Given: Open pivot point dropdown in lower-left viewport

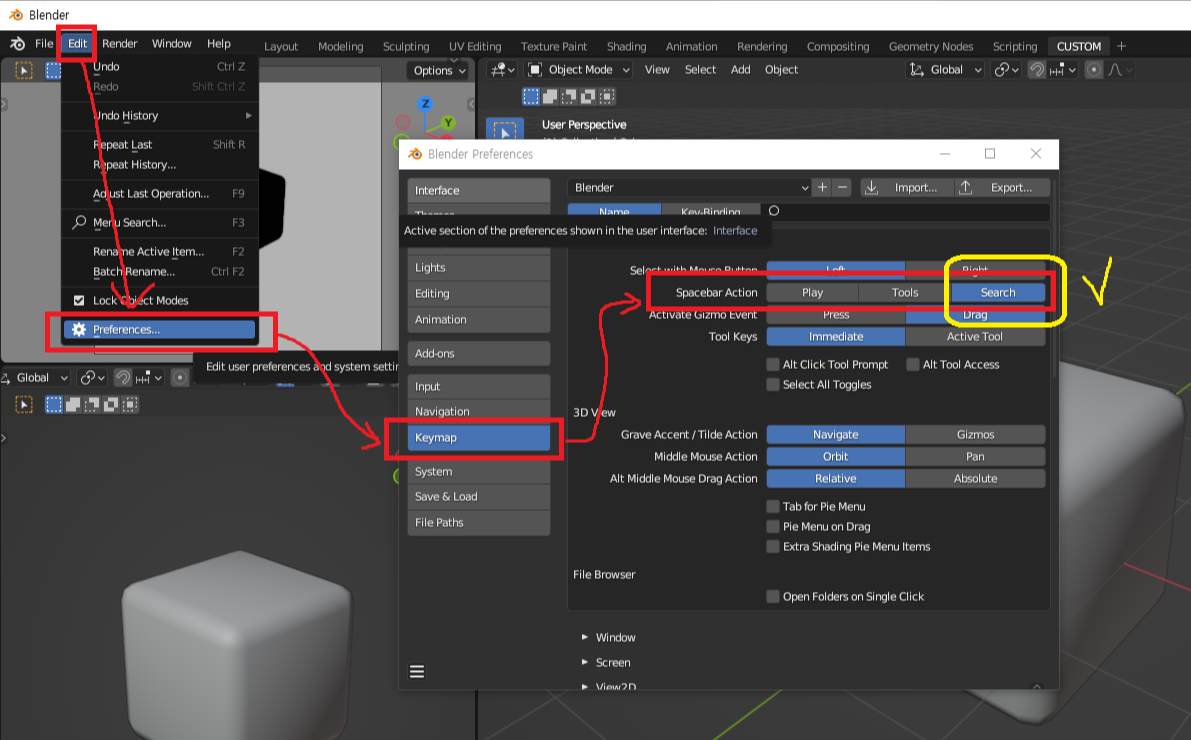Looking at the screenshot, I should [x=92, y=378].
